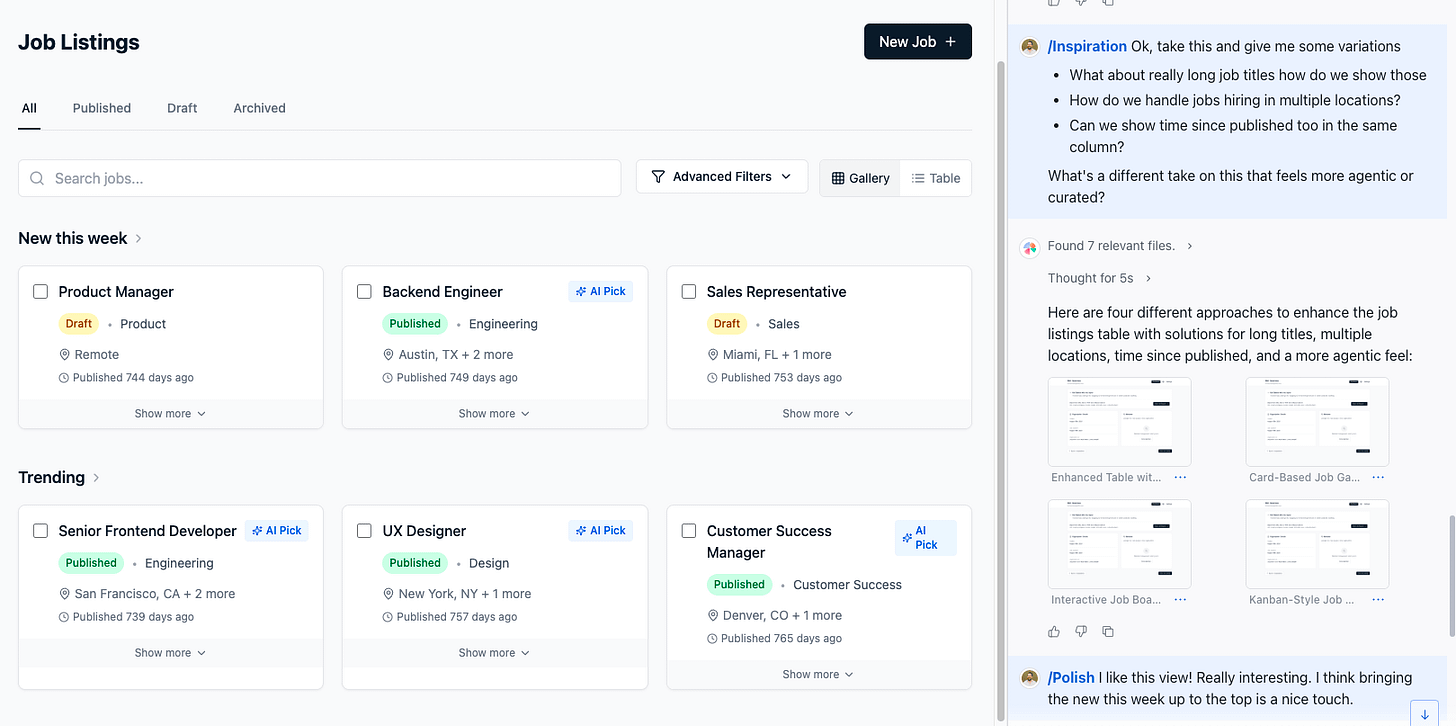Open the Advanced Filters dropdown
This screenshot has height=726, width=1456.
(x=722, y=176)
